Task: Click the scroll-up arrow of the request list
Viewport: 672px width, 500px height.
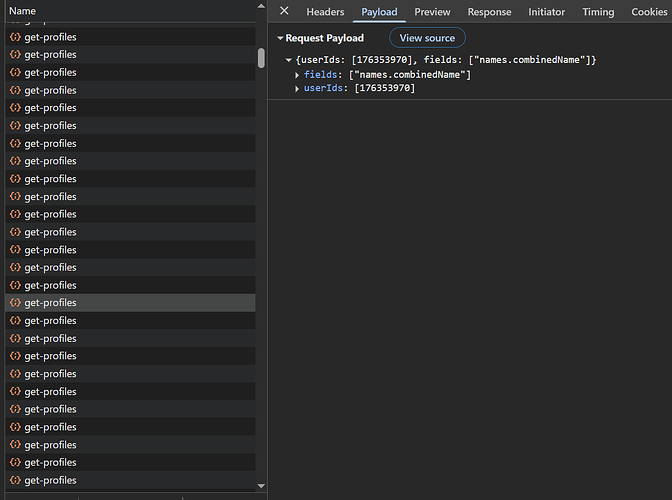Action: click(x=261, y=6)
